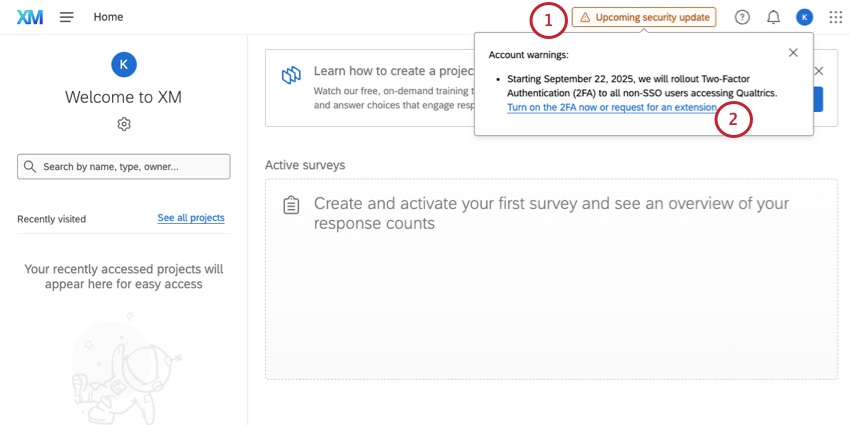Image resolution: width=850 pixels, height=425 pixels.
Task: Click the XM logo
Action: point(30,17)
